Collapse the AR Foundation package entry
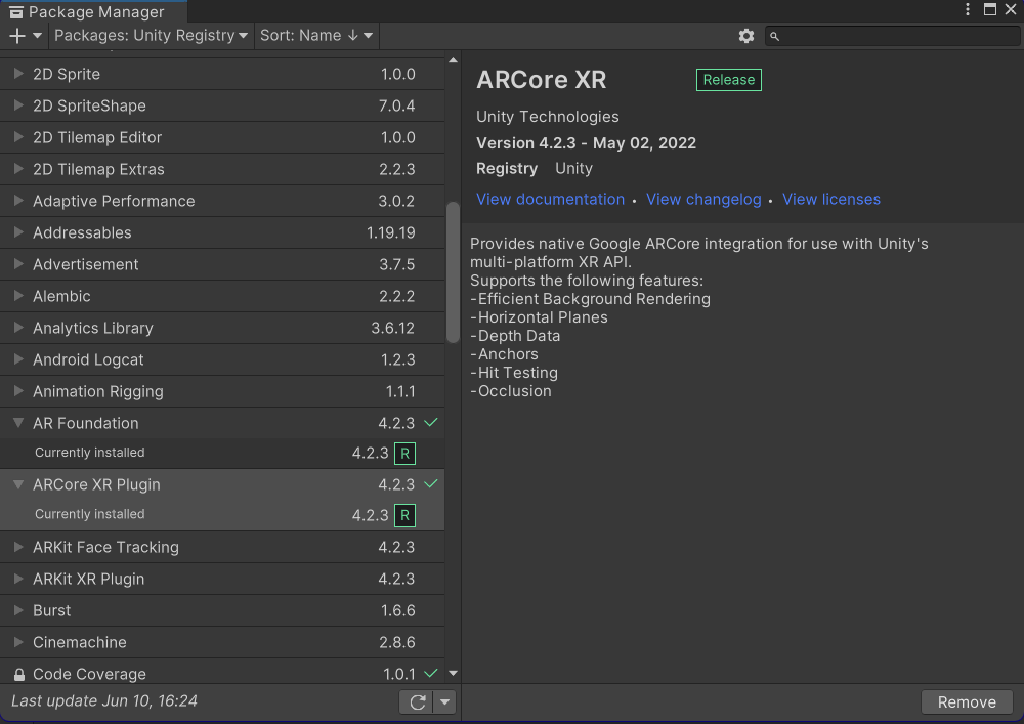Viewport: 1024px width, 724px height. coord(16,422)
